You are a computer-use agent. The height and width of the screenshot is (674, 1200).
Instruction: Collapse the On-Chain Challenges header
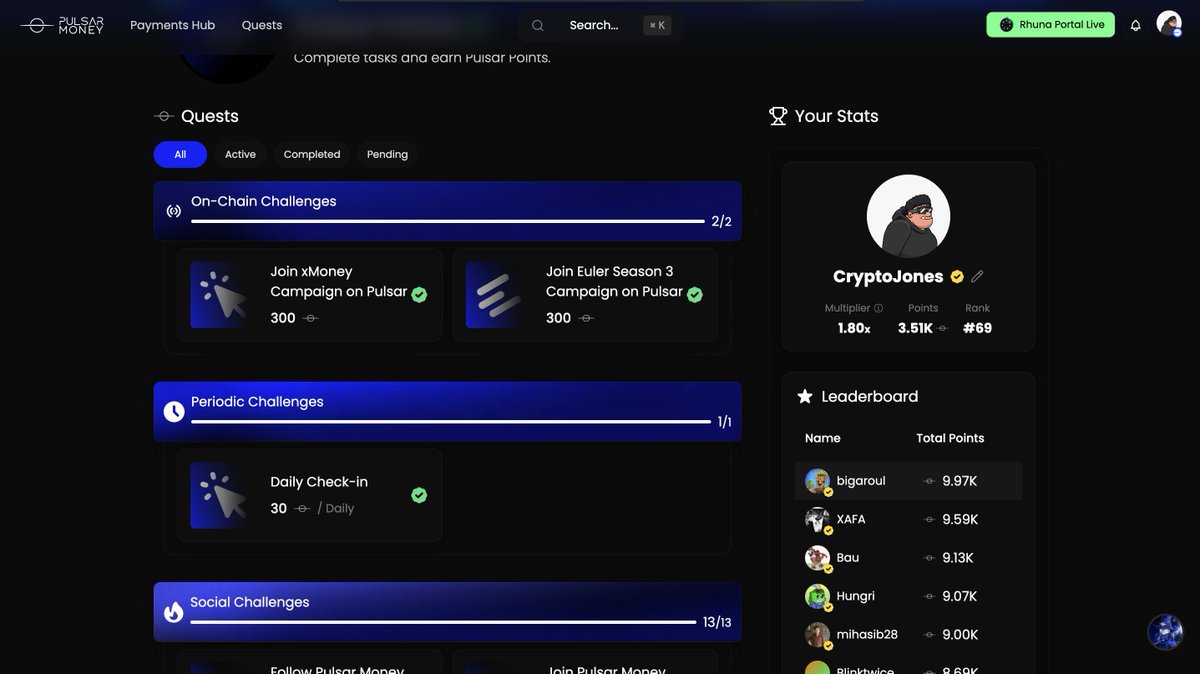pyautogui.click(x=447, y=211)
